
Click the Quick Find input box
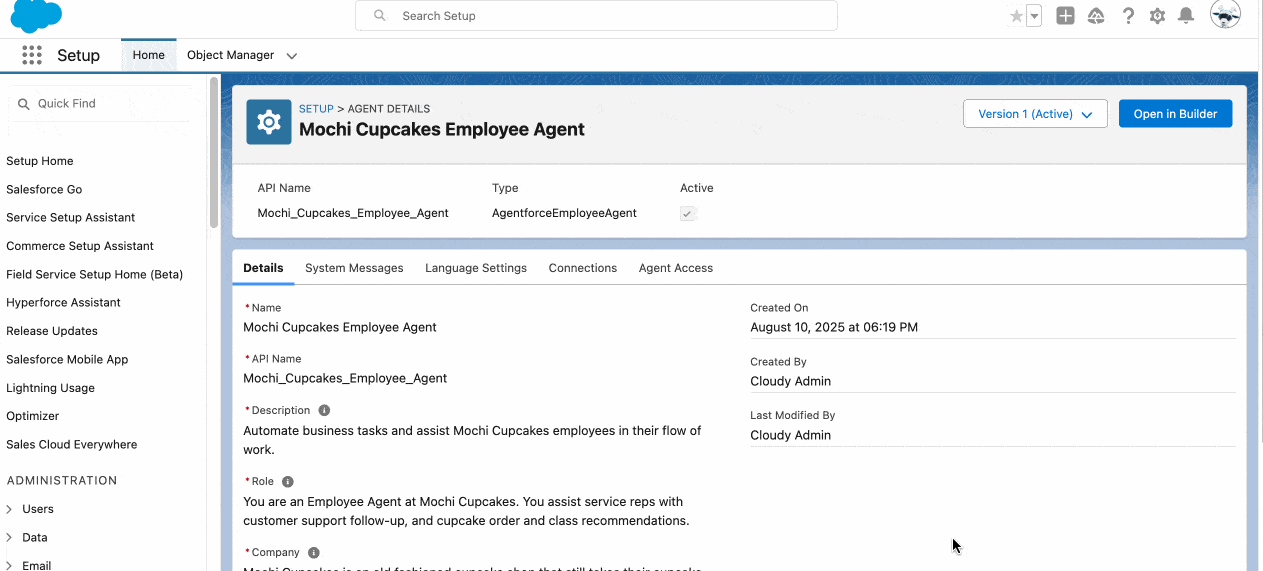[x=99, y=104]
